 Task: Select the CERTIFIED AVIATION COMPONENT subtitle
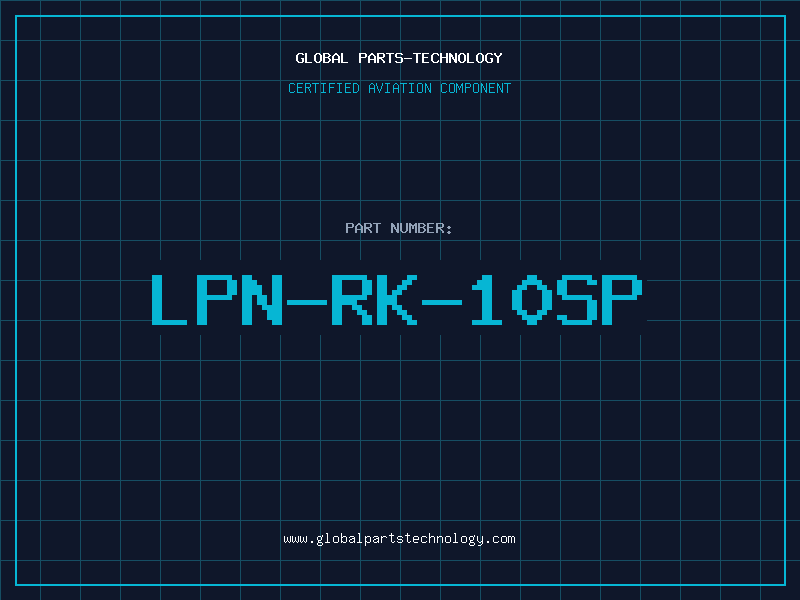coord(399,88)
